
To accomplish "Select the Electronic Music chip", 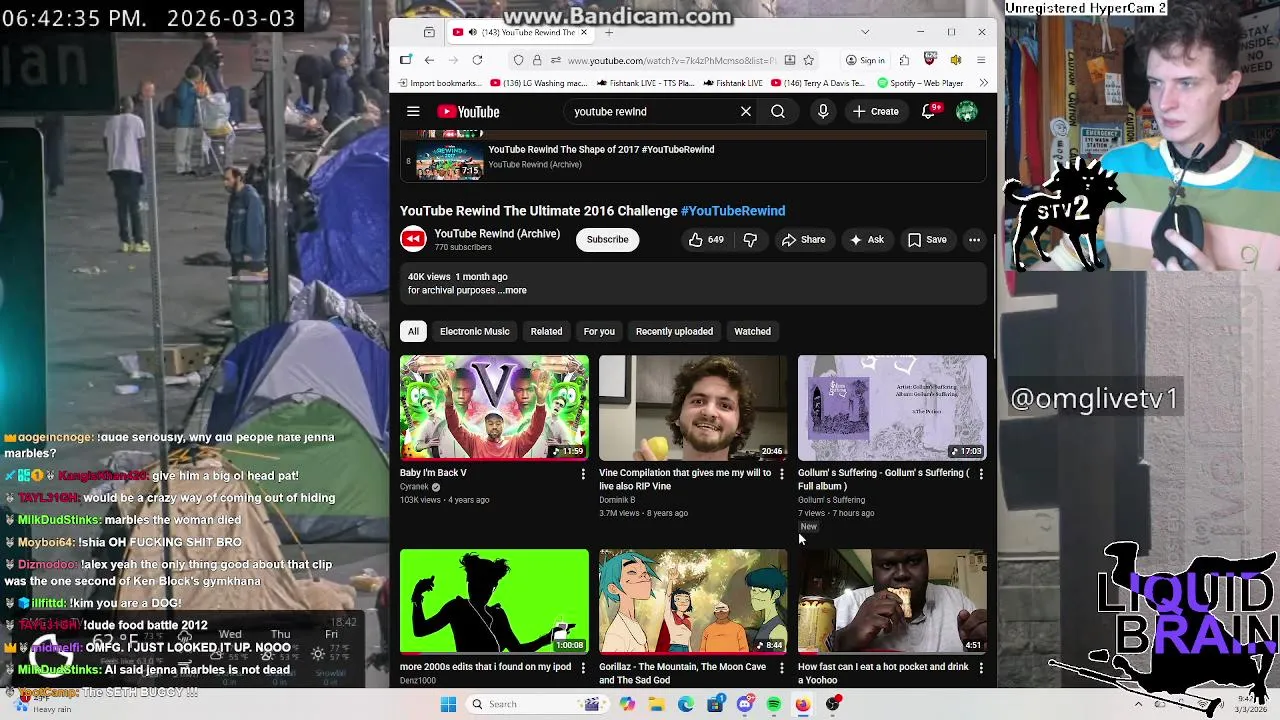I will [x=475, y=332].
